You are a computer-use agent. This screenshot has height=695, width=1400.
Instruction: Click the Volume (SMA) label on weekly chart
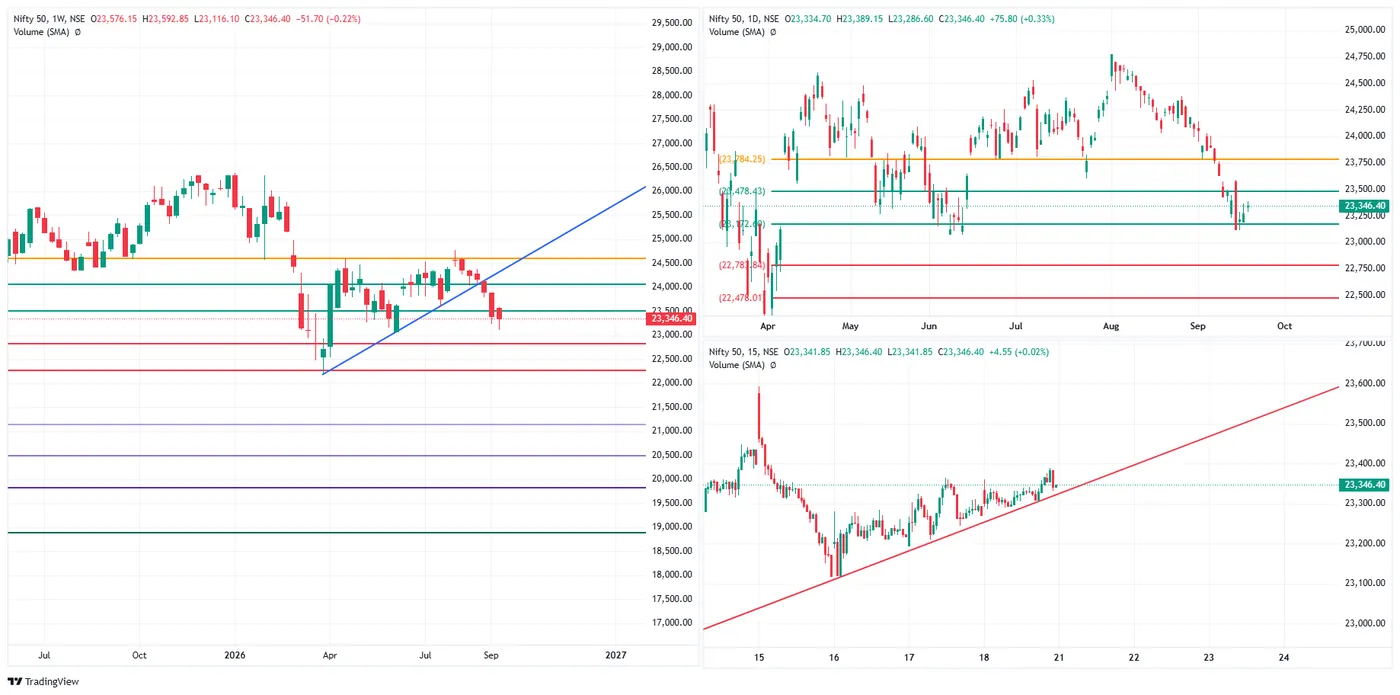tap(41, 32)
